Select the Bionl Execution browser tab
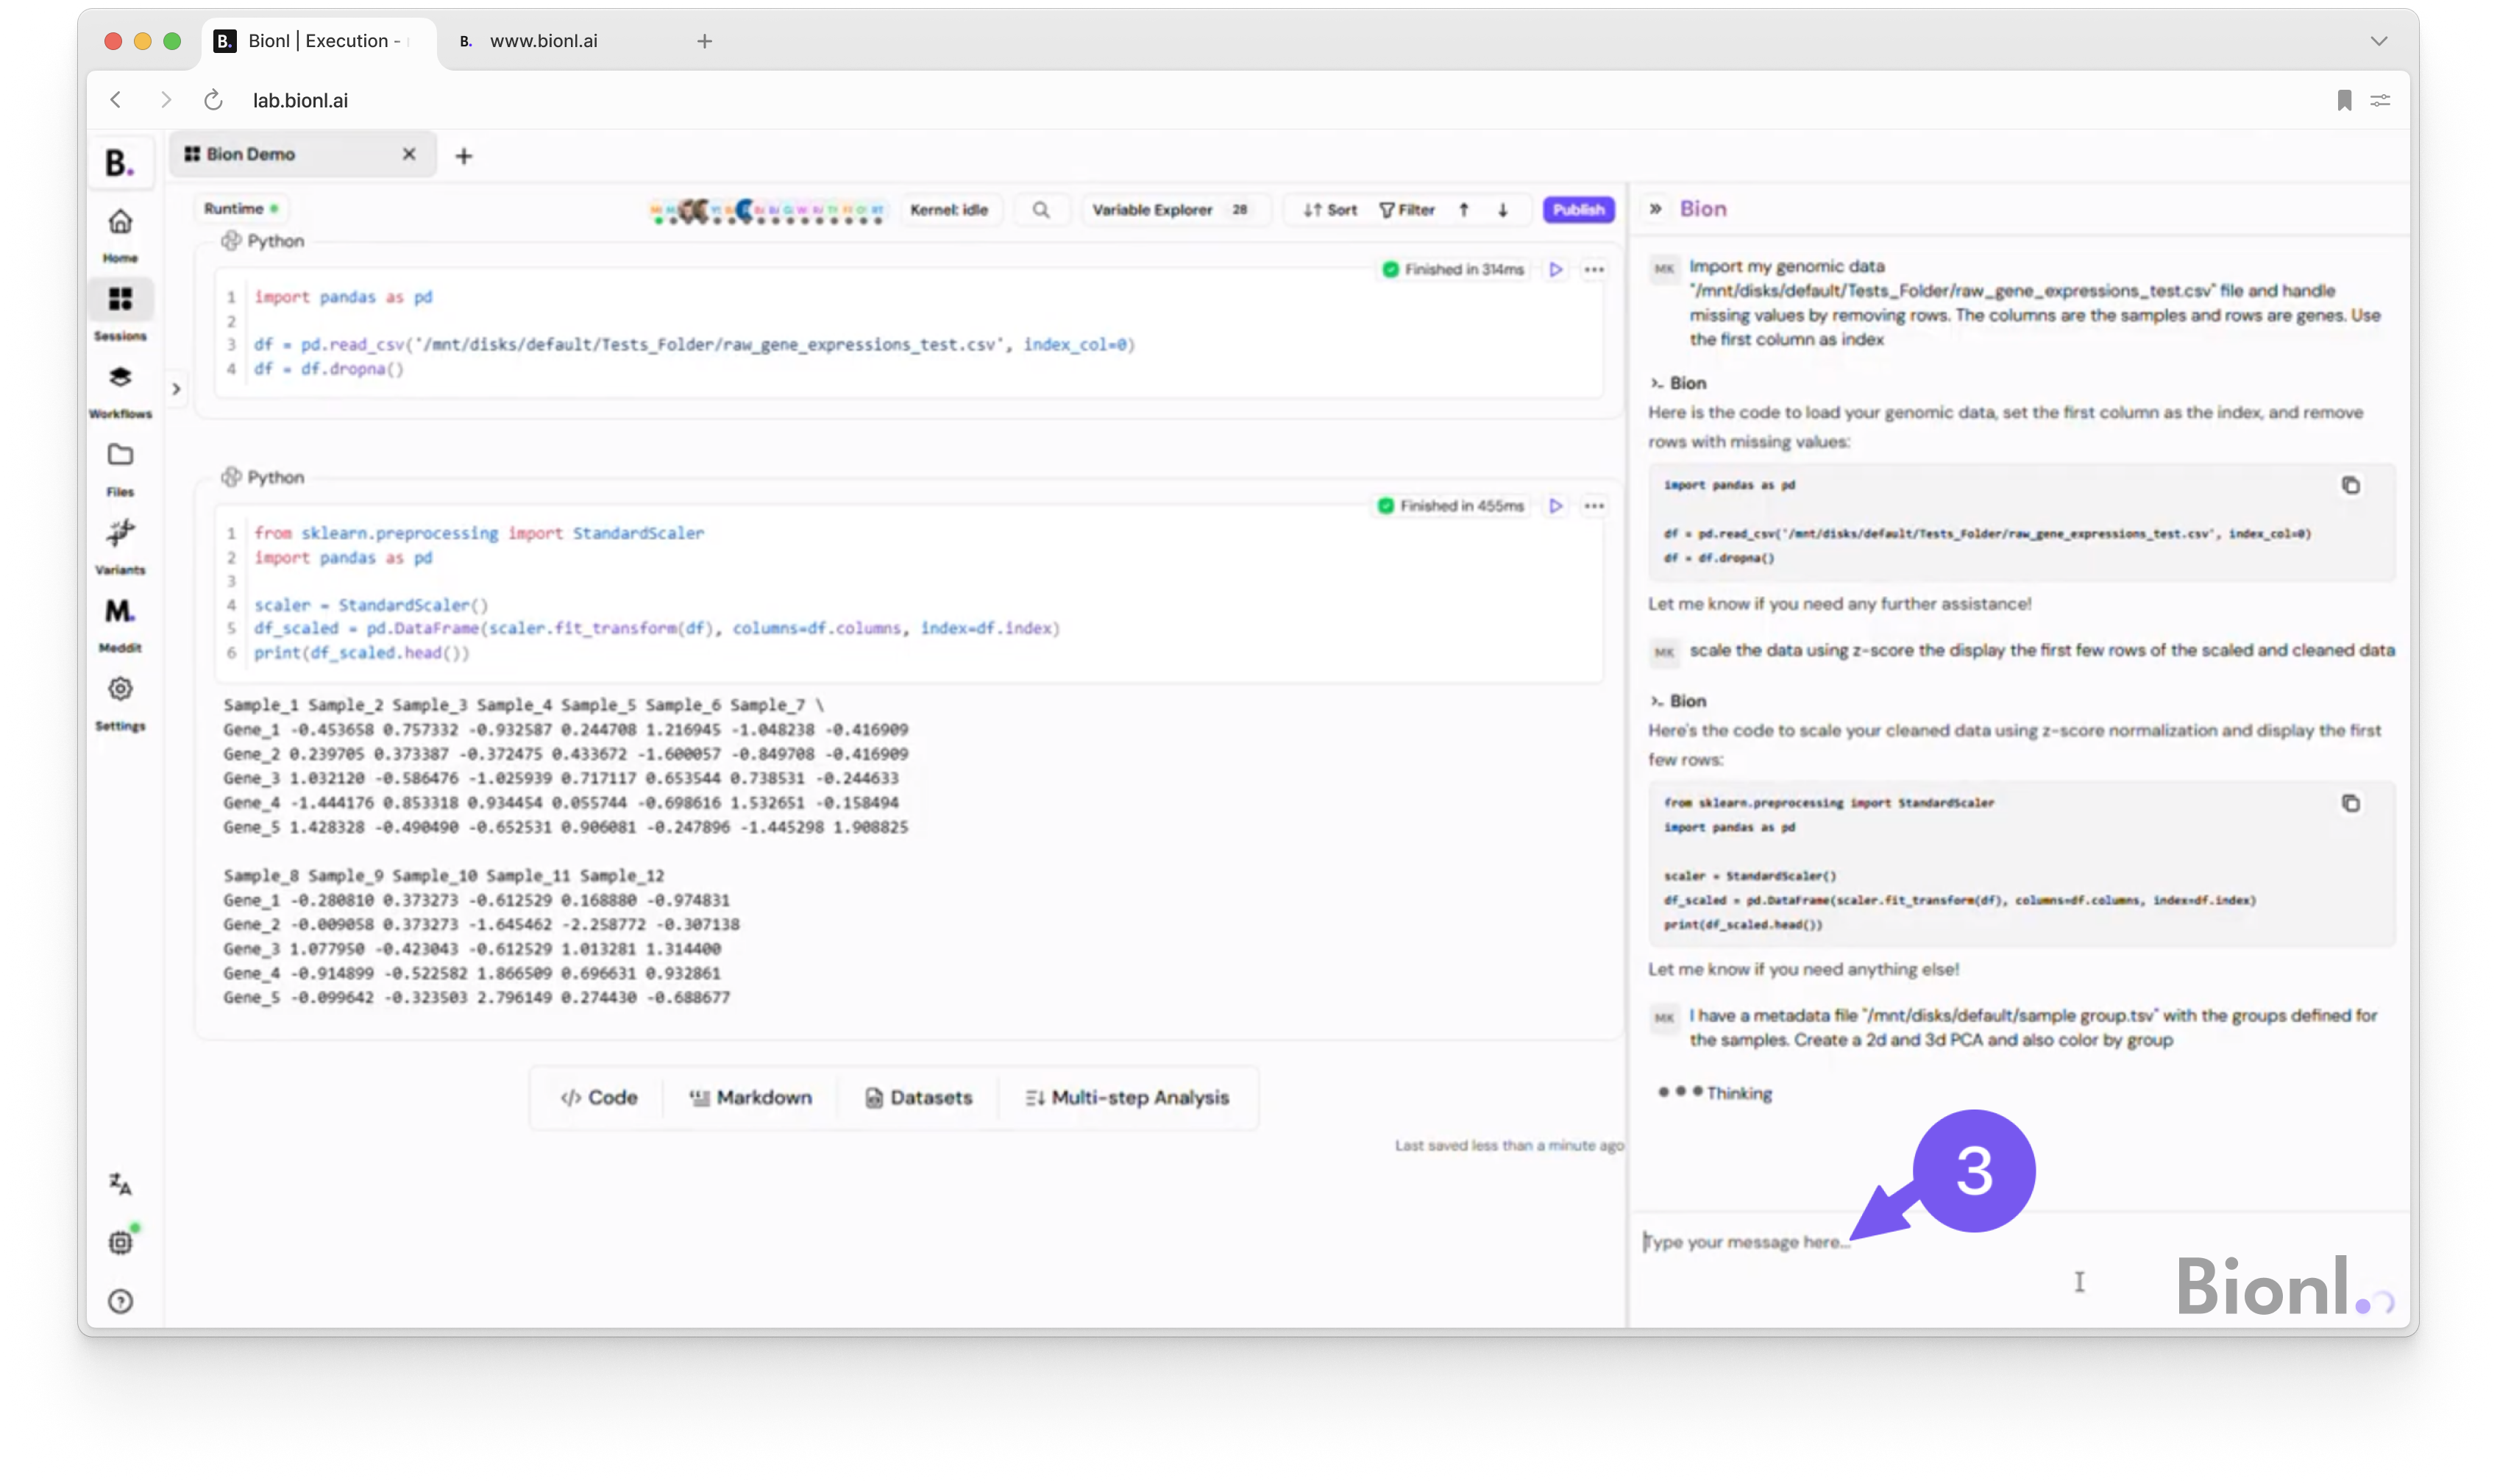Viewport: 2497px width, 1484px height. click(320, 41)
